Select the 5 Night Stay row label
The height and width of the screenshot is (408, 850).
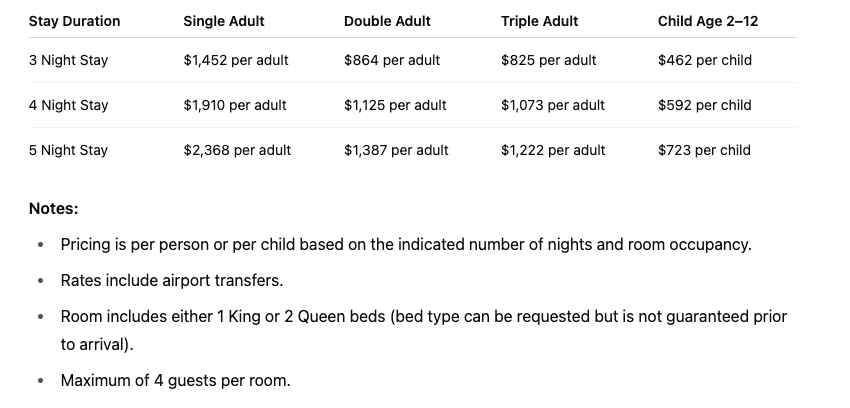pyautogui.click(x=68, y=150)
